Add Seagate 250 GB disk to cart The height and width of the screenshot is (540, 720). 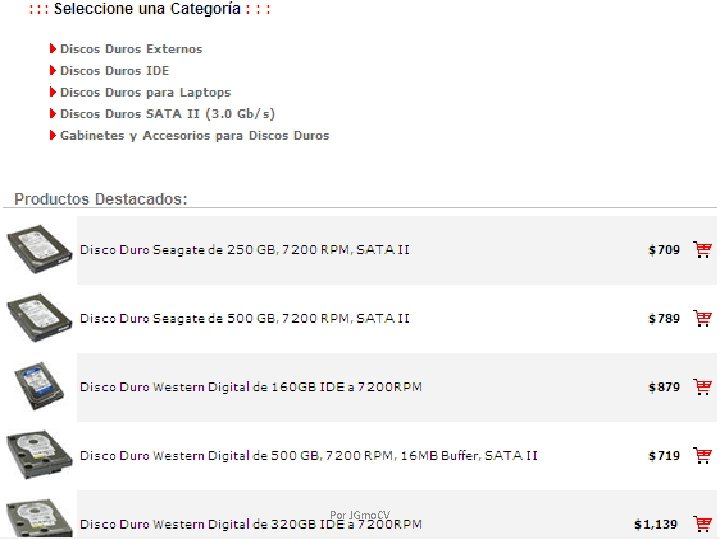(702, 249)
